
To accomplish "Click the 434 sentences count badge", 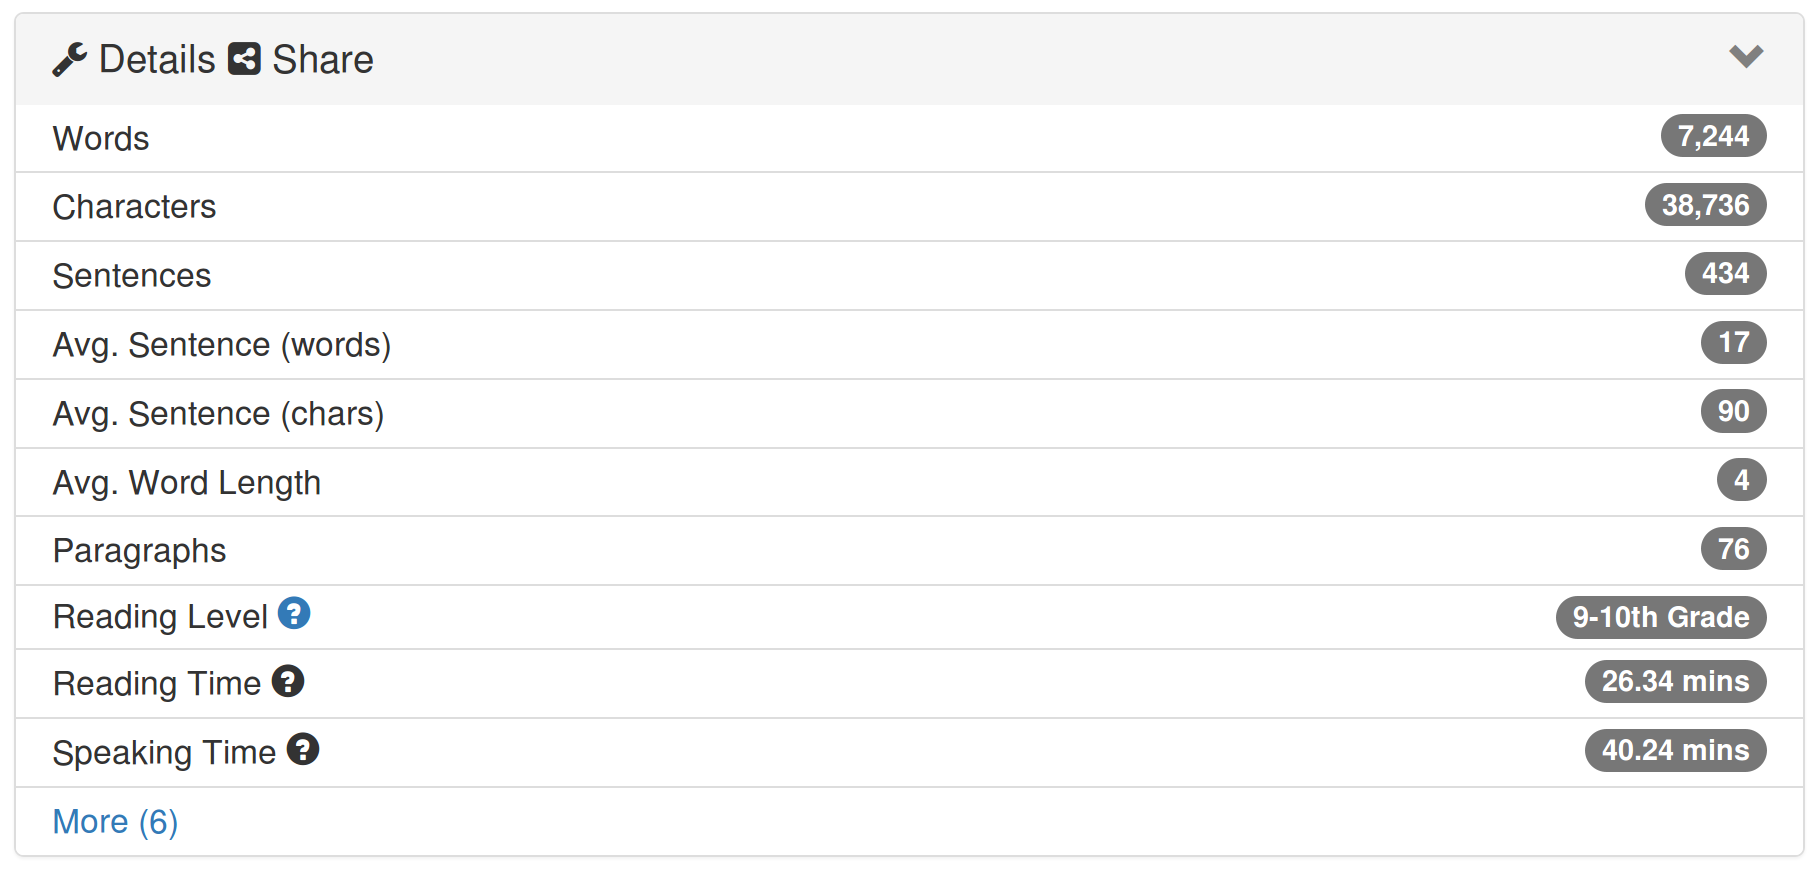I will pos(1725,273).
